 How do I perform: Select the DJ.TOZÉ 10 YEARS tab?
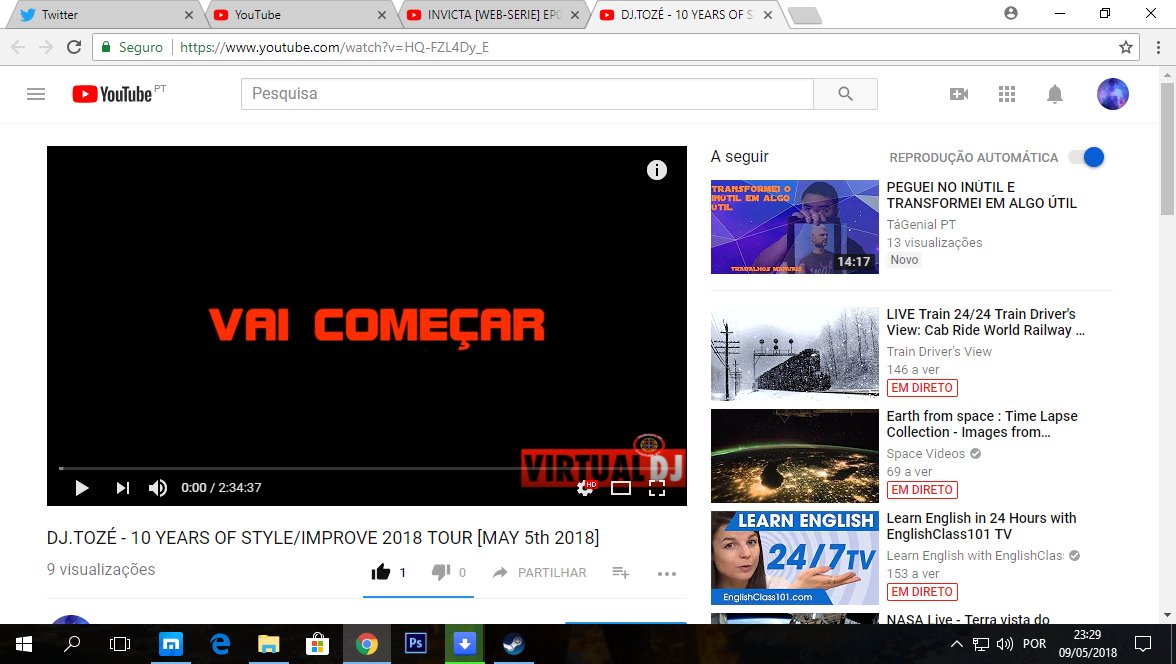coord(684,15)
